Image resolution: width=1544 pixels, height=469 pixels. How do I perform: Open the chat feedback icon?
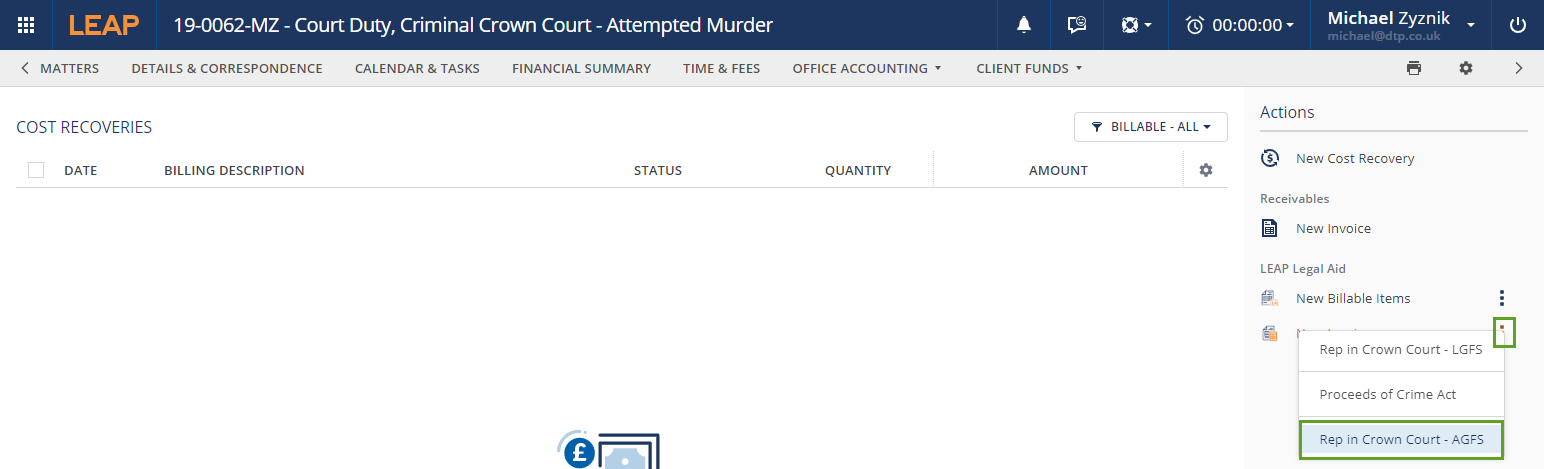pos(1076,25)
